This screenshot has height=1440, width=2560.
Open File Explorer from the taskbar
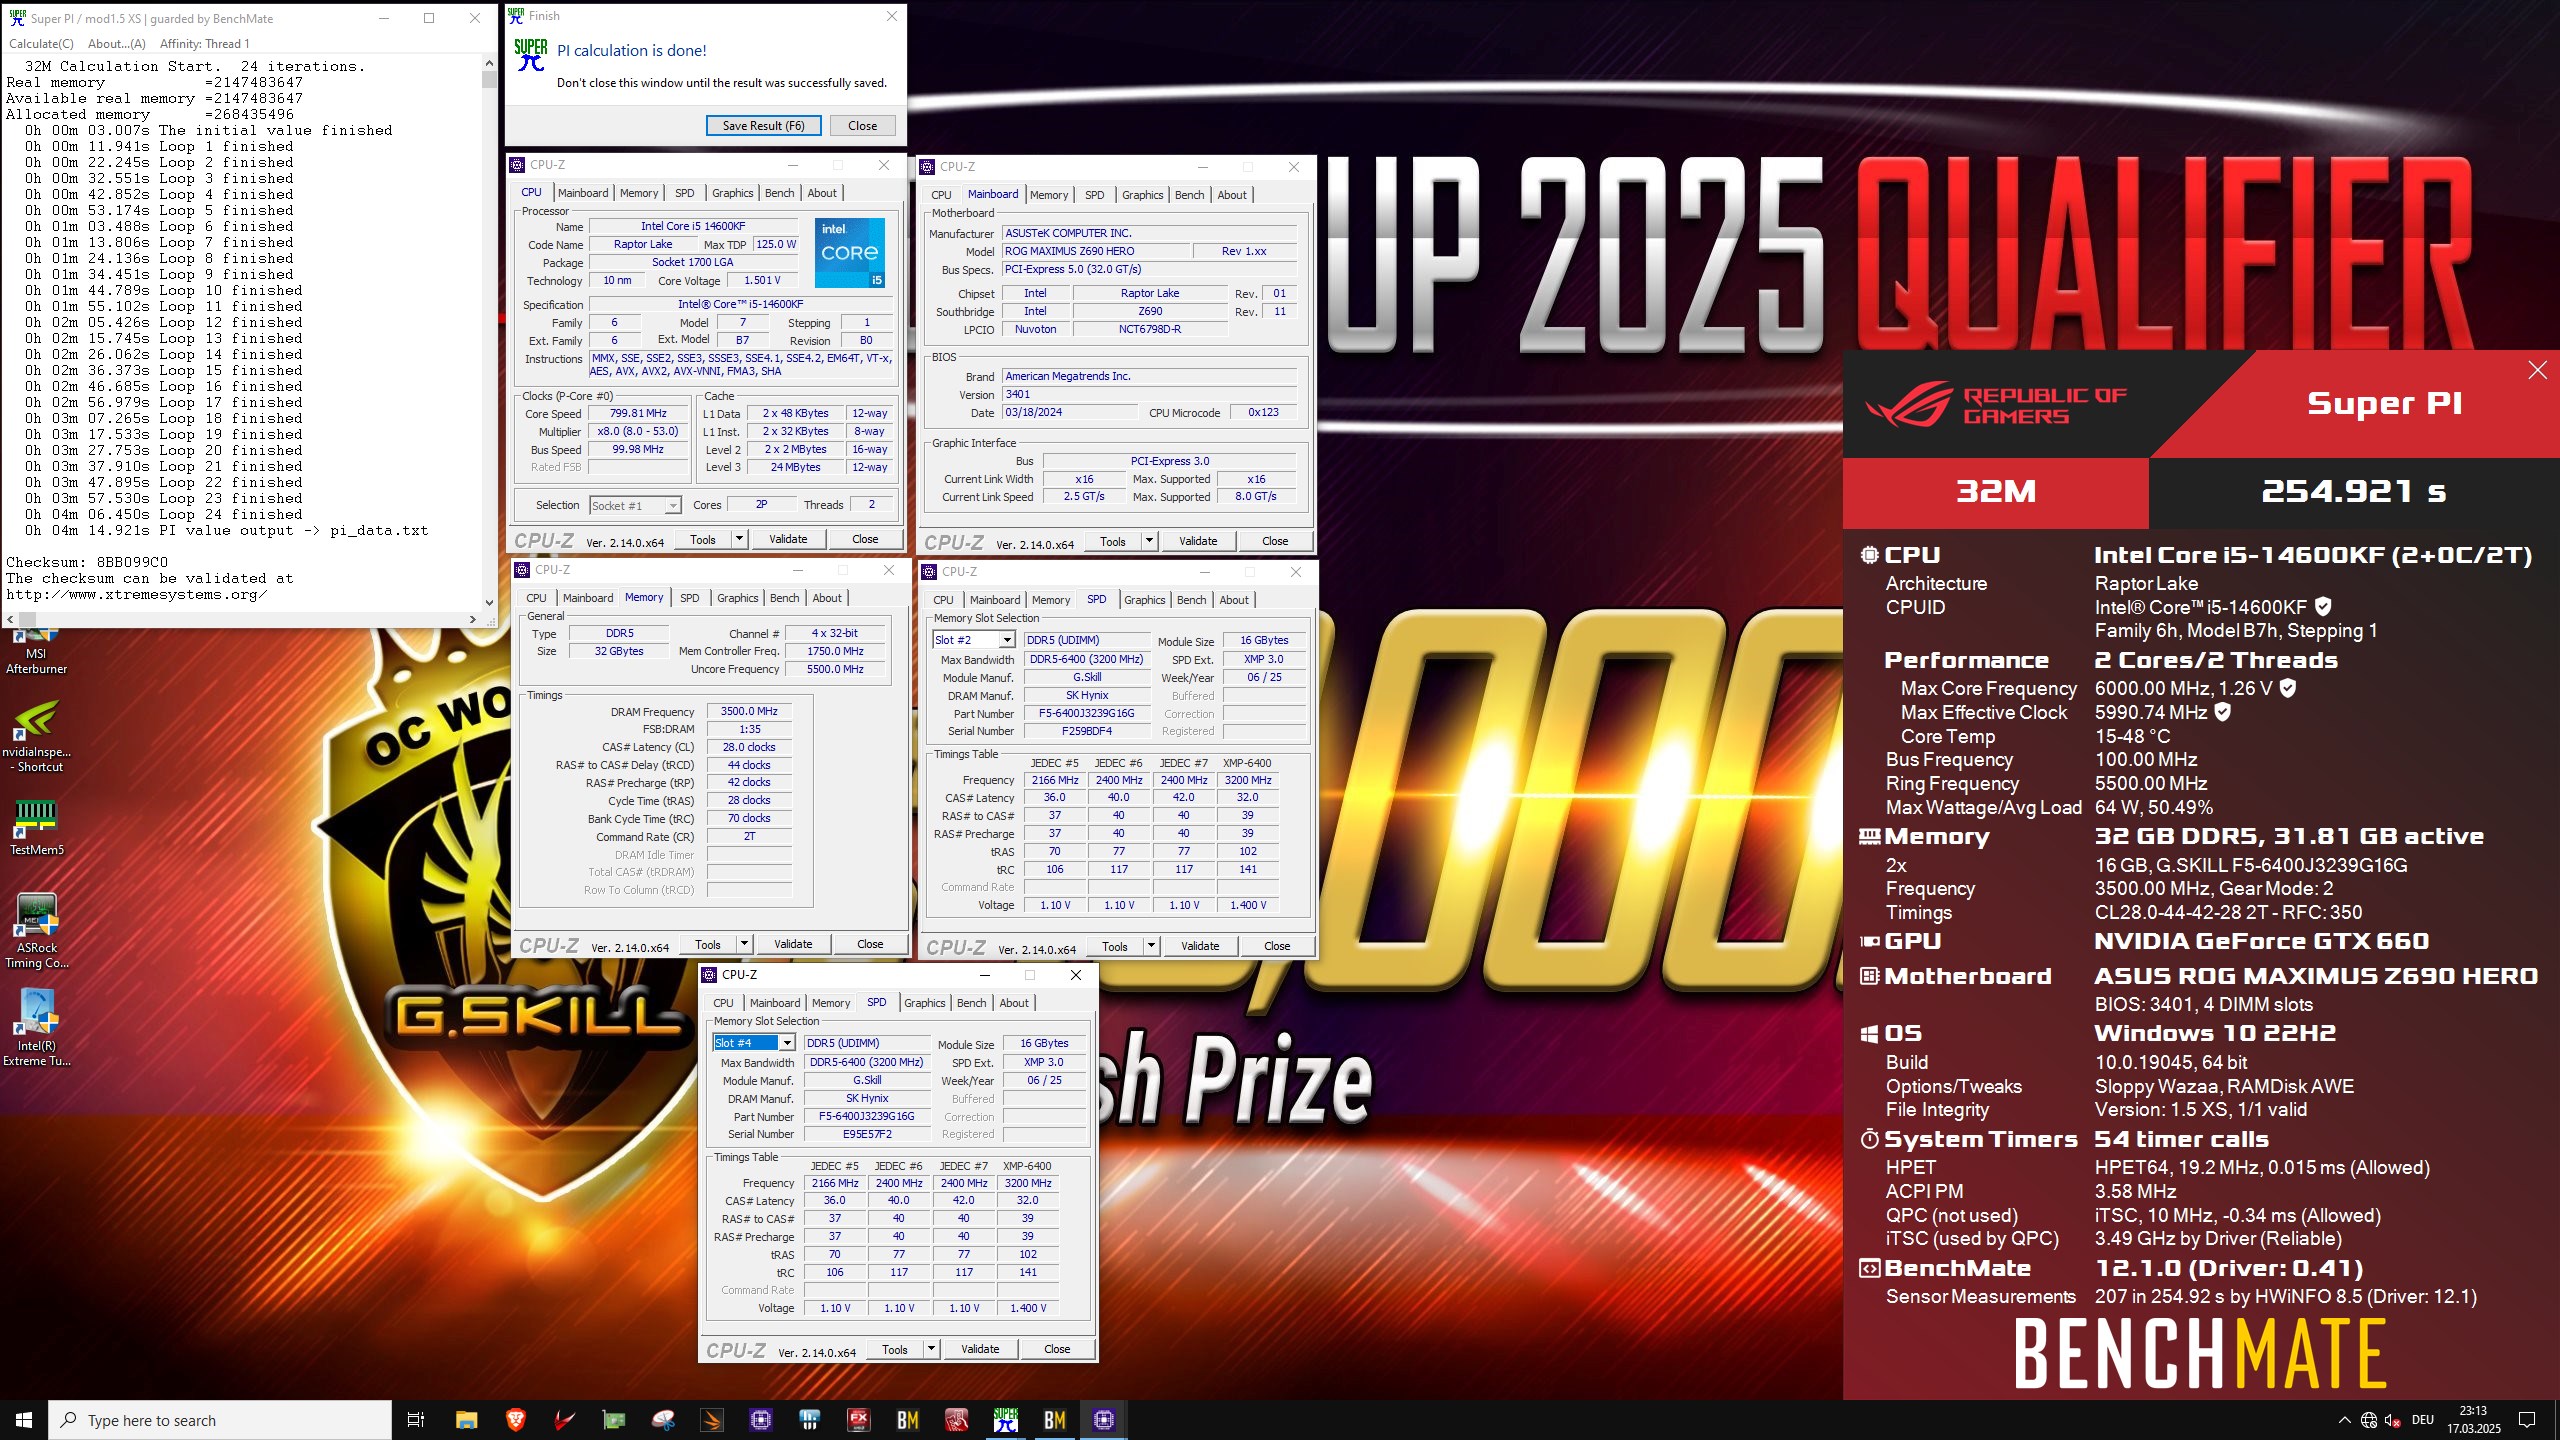click(467, 1420)
